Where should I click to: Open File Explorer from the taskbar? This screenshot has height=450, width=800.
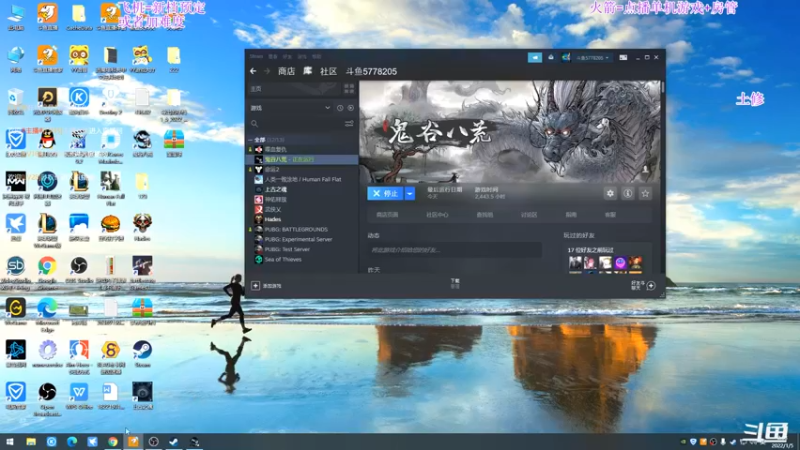tap(31, 441)
